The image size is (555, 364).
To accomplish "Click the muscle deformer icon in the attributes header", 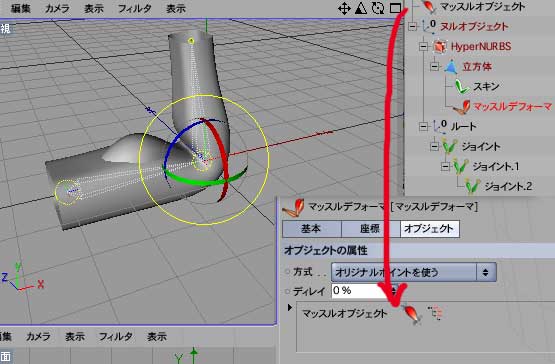I will [294, 208].
